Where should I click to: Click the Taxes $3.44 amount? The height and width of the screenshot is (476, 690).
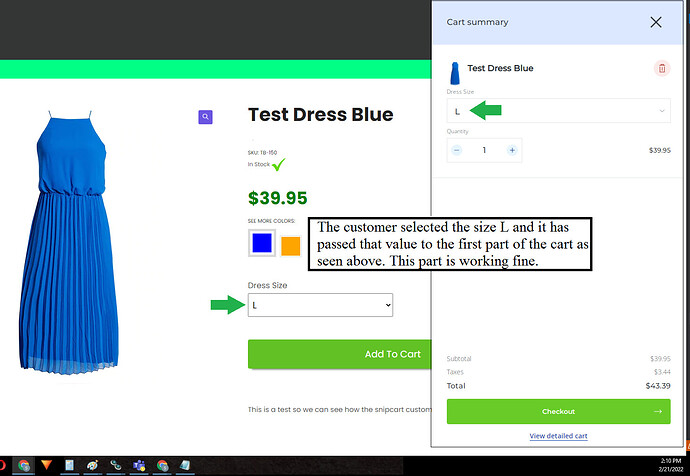point(662,372)
